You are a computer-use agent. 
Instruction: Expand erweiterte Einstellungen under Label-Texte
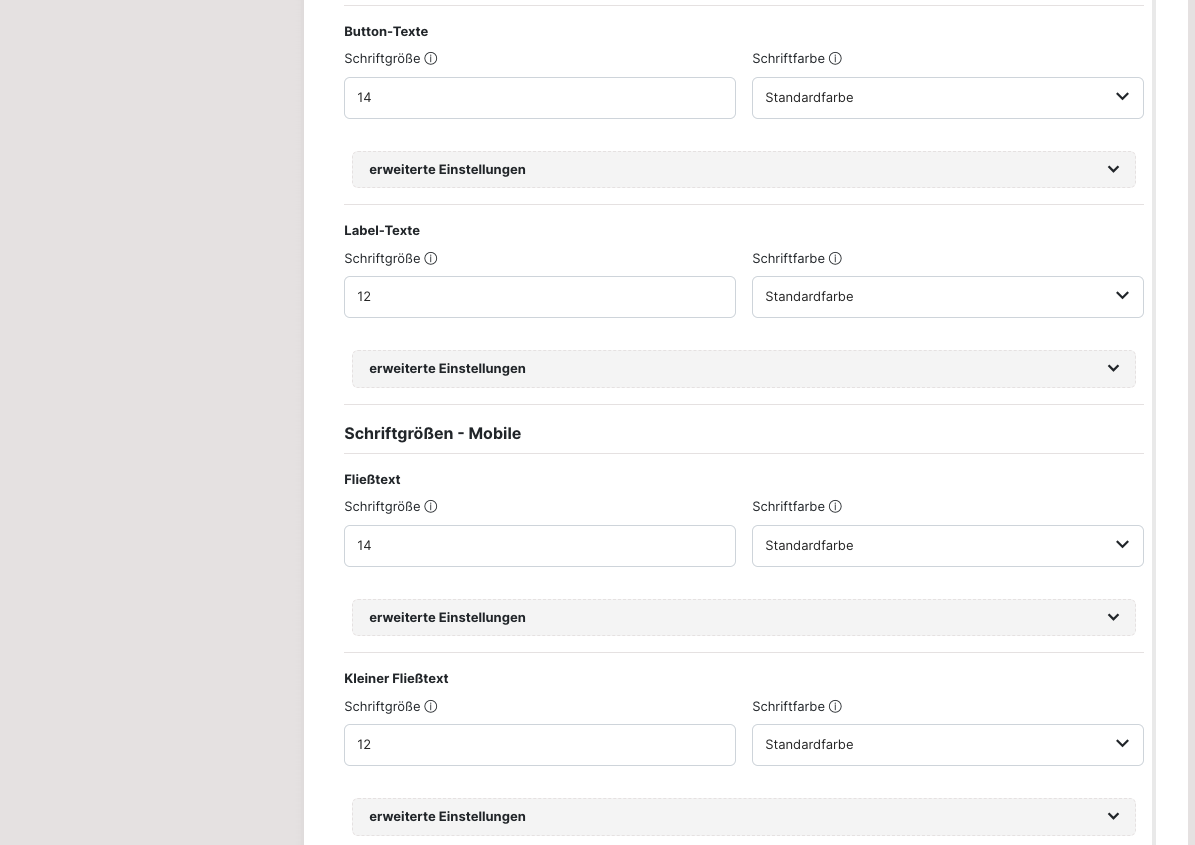743,369
